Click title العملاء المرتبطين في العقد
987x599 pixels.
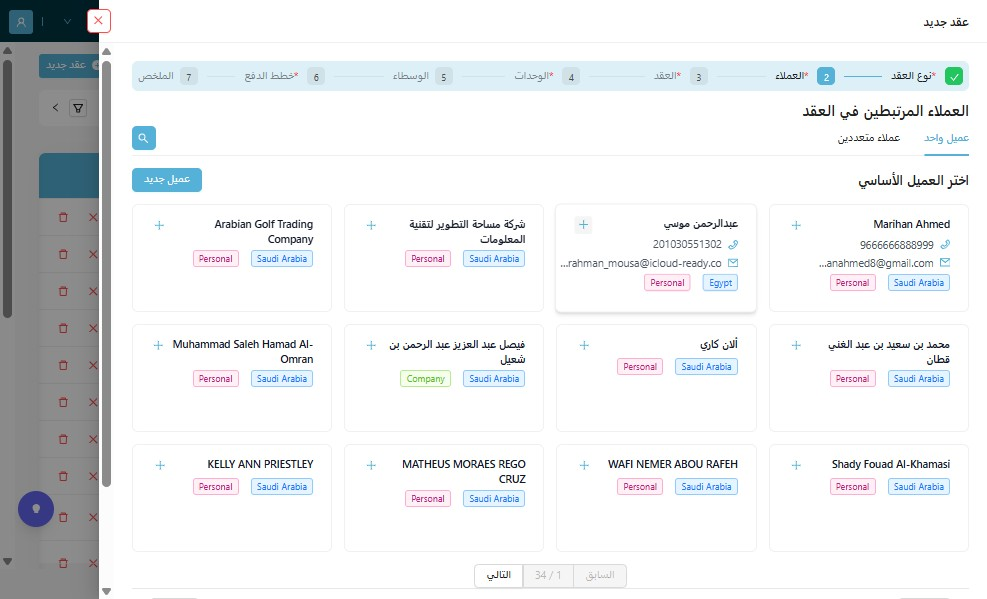pyautogui.click(x=886, y=111)
